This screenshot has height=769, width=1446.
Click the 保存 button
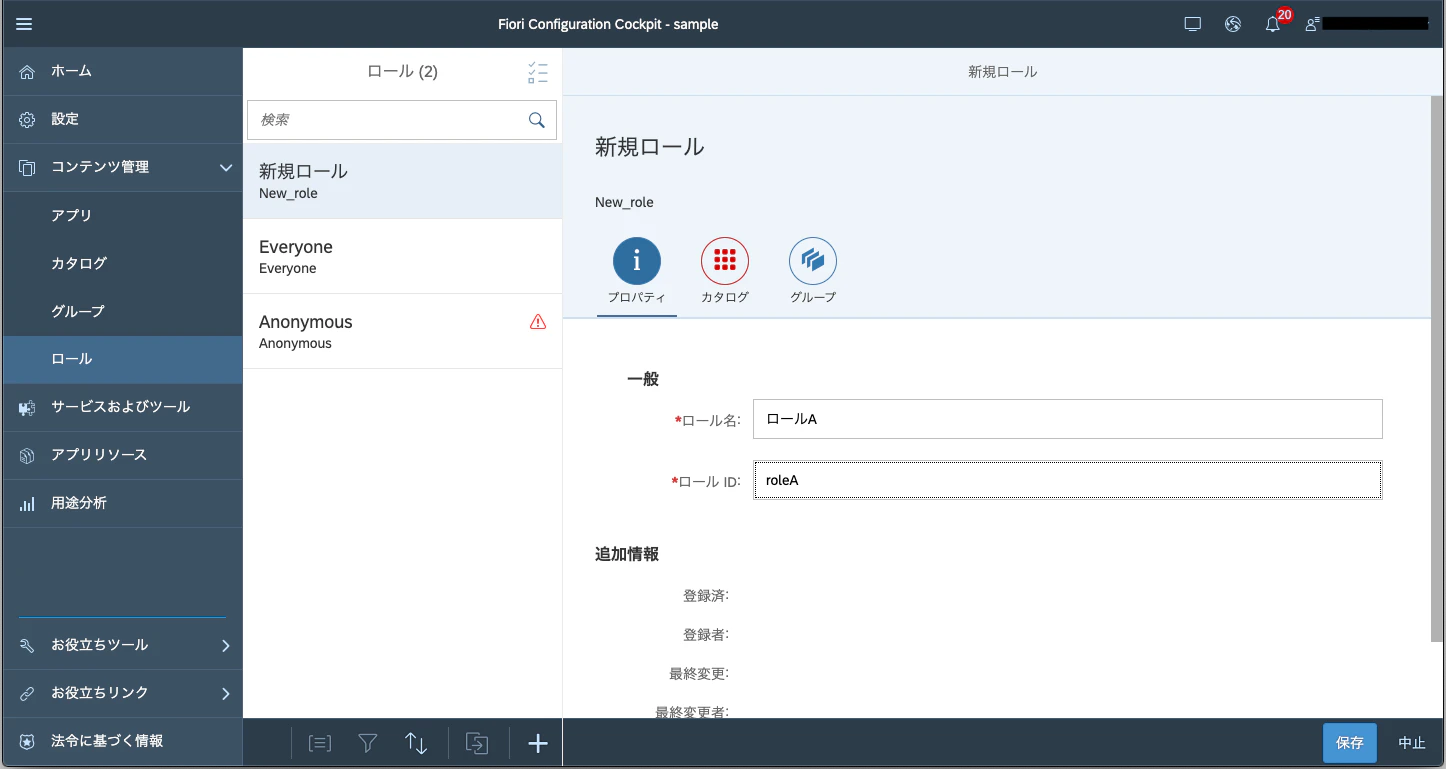tap(1349, 743)
